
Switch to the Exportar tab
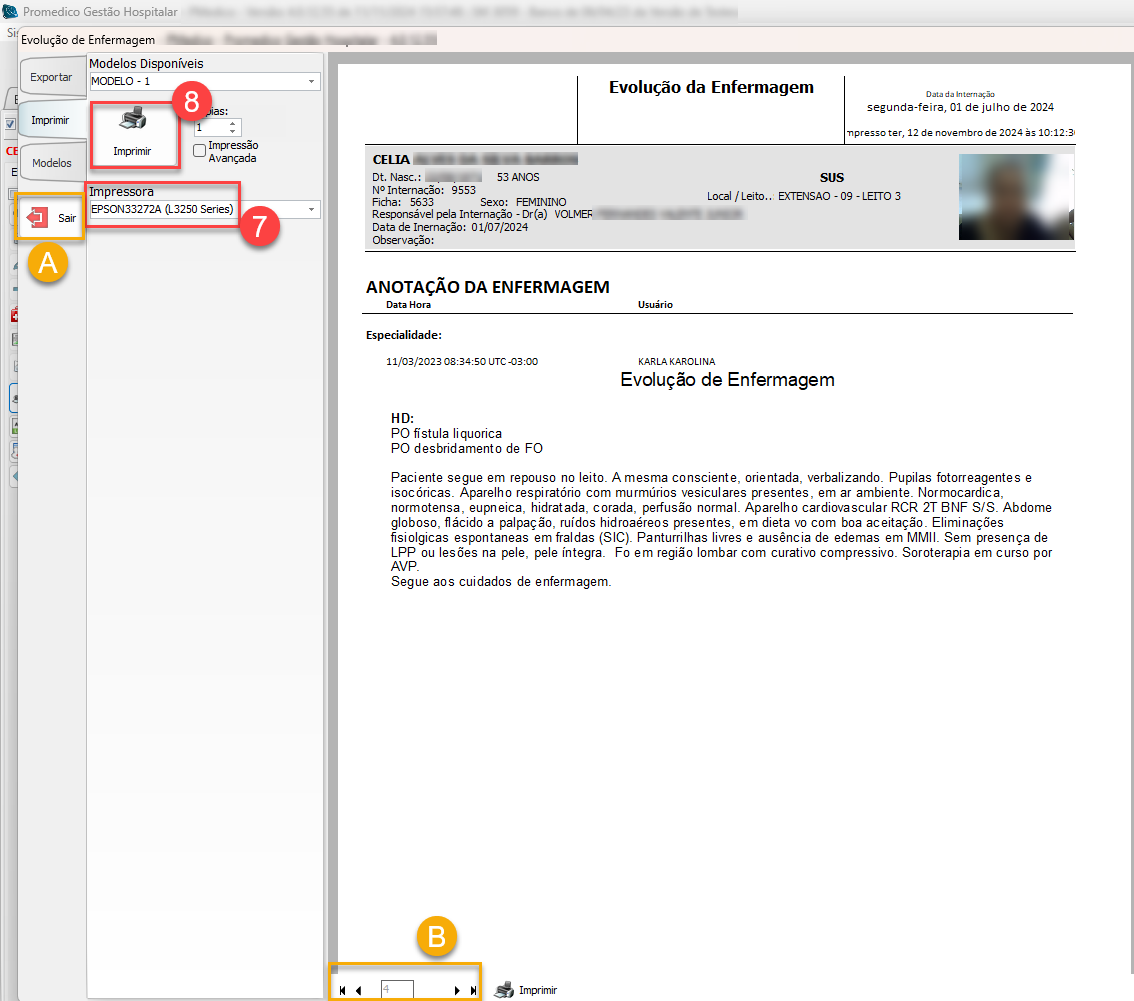coord(51,76)
